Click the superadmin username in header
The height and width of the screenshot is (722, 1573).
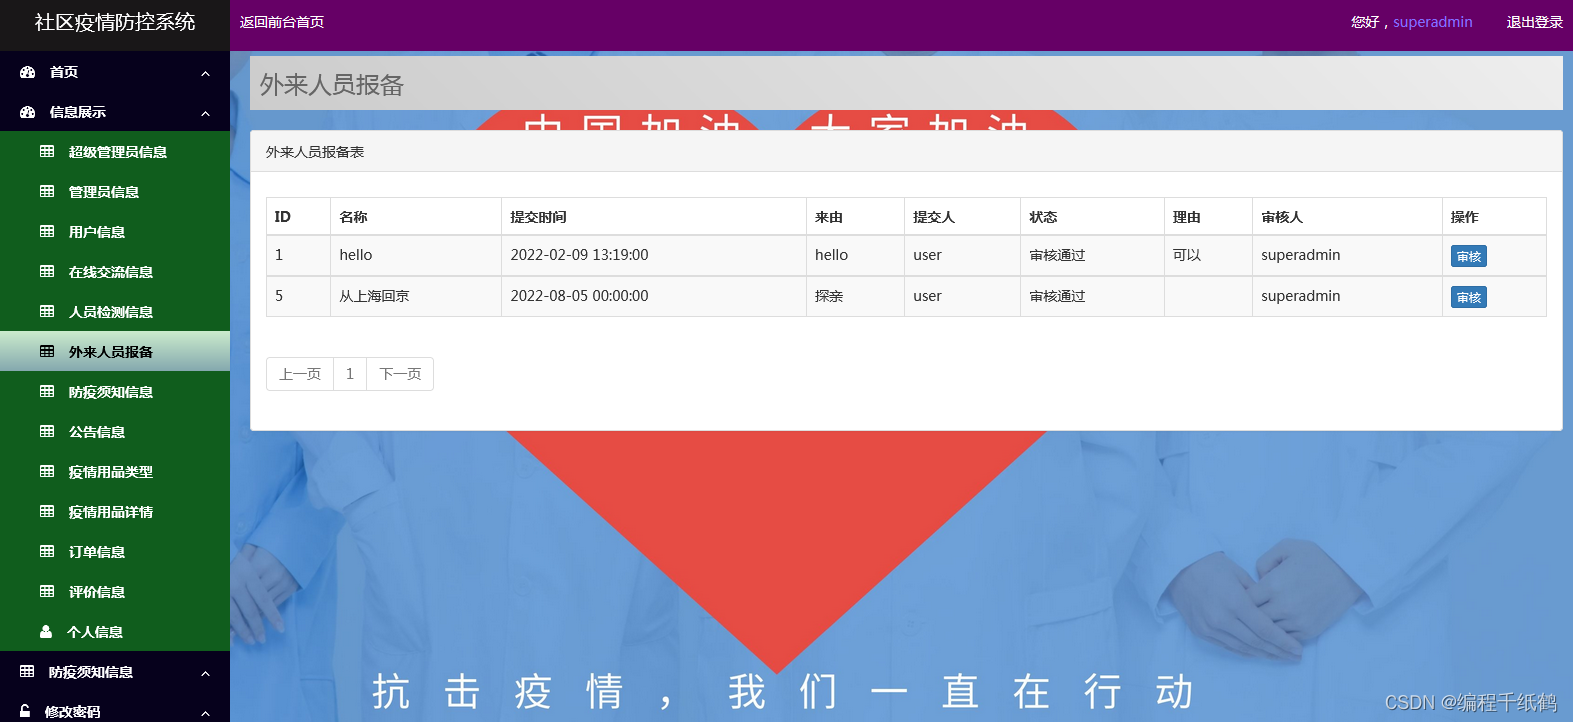point(1432,22)
